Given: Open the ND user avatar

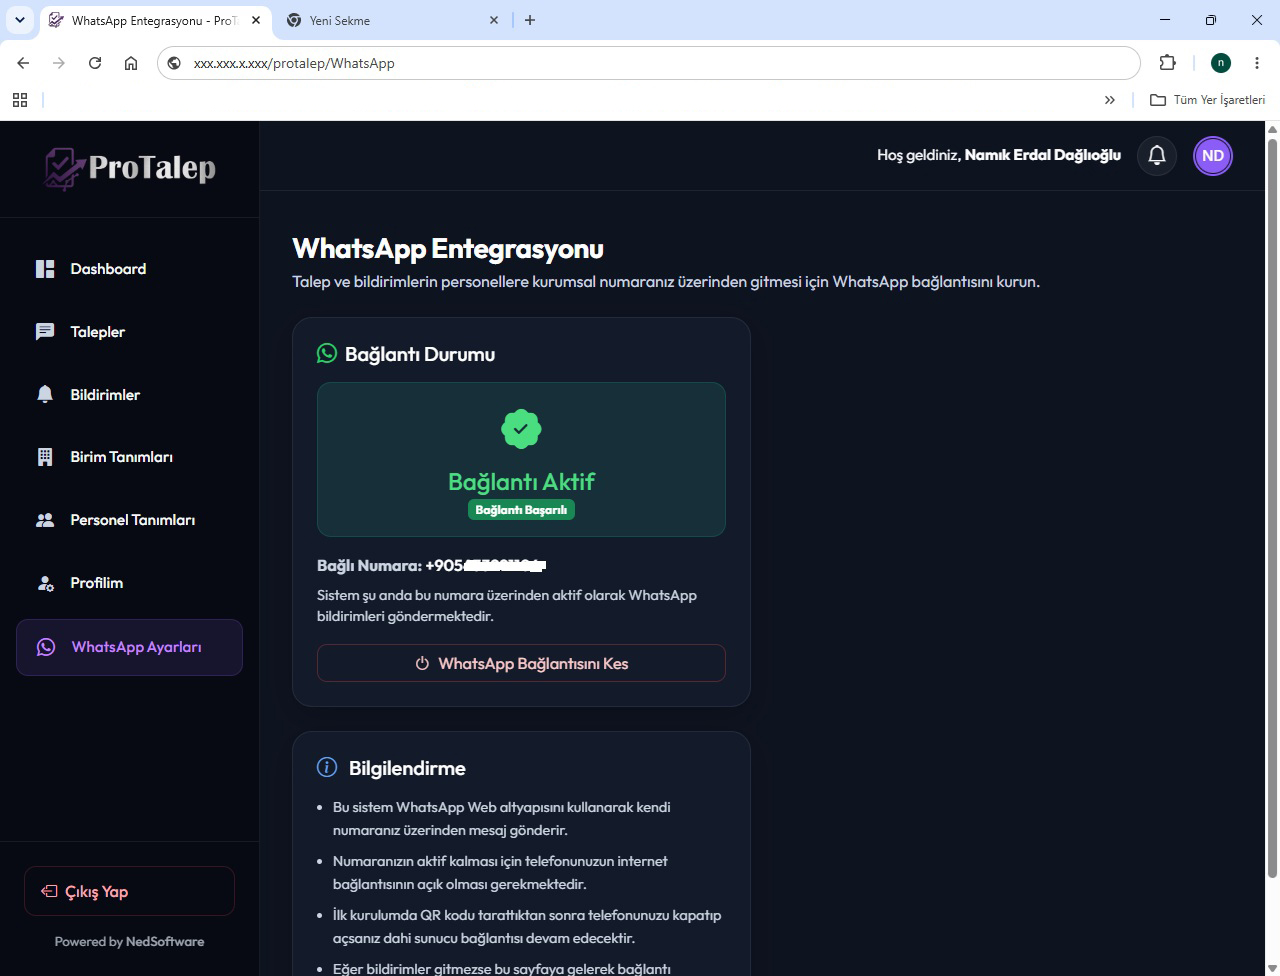Looking at the screenshot, I should pos(1213,155).
